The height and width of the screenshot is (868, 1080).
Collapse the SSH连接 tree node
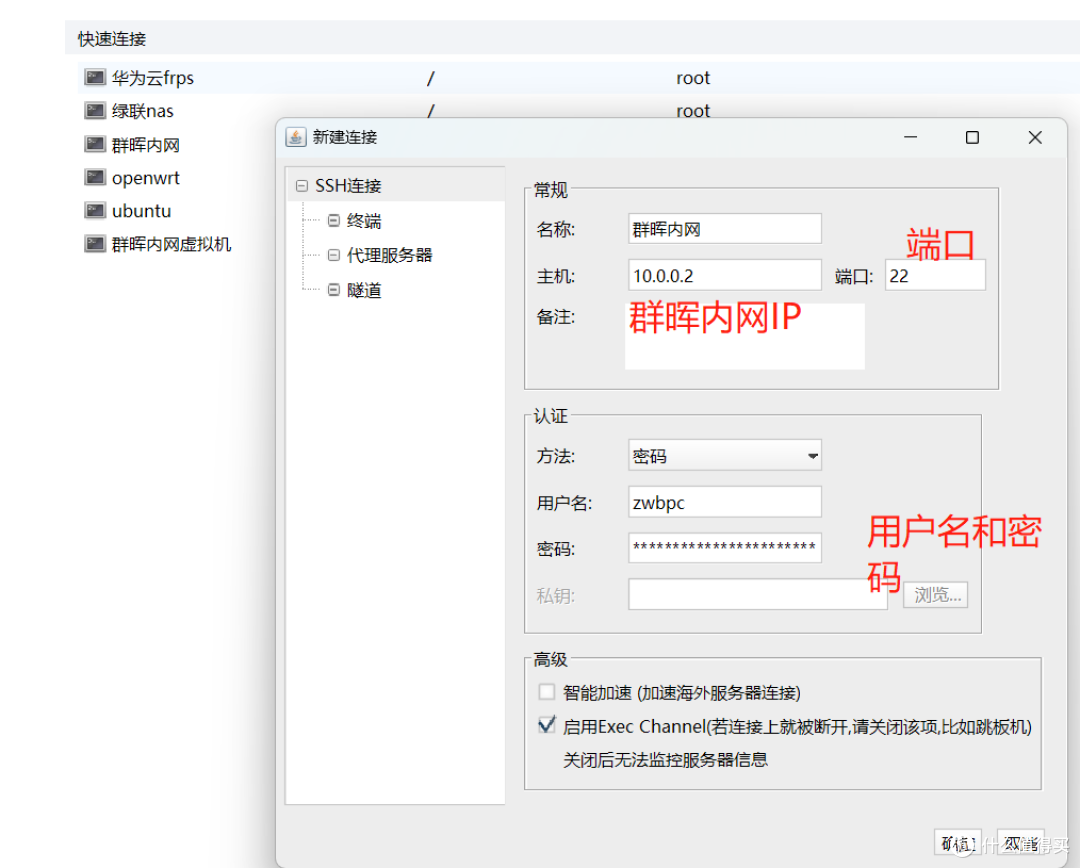(302, 186)
